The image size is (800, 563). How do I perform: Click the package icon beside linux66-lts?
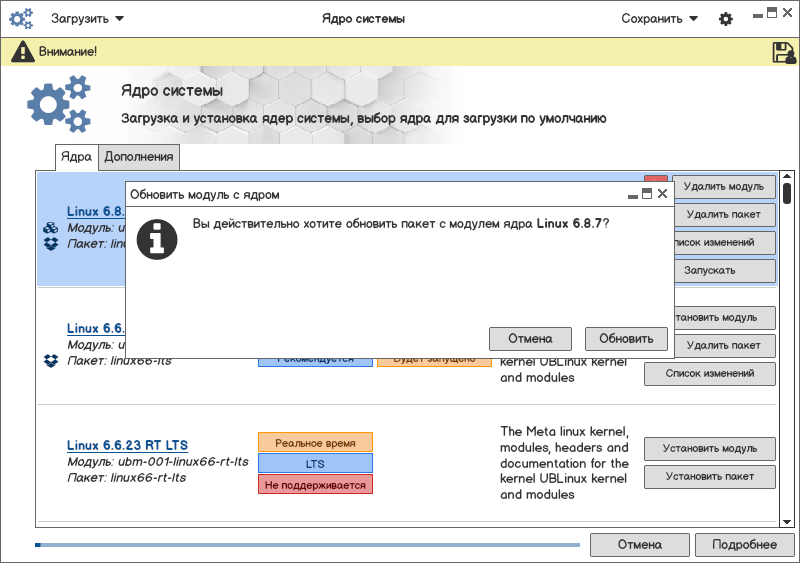pos(51,361)
